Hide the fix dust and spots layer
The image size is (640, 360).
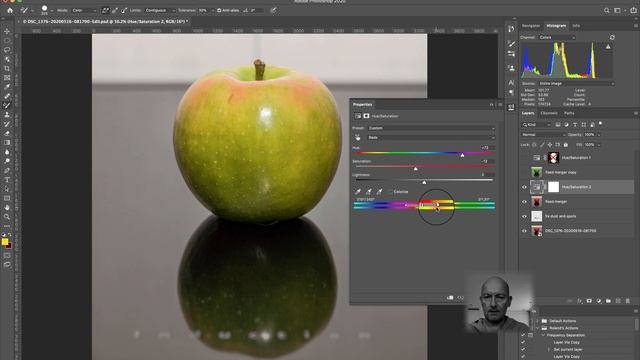coord(524,216)
